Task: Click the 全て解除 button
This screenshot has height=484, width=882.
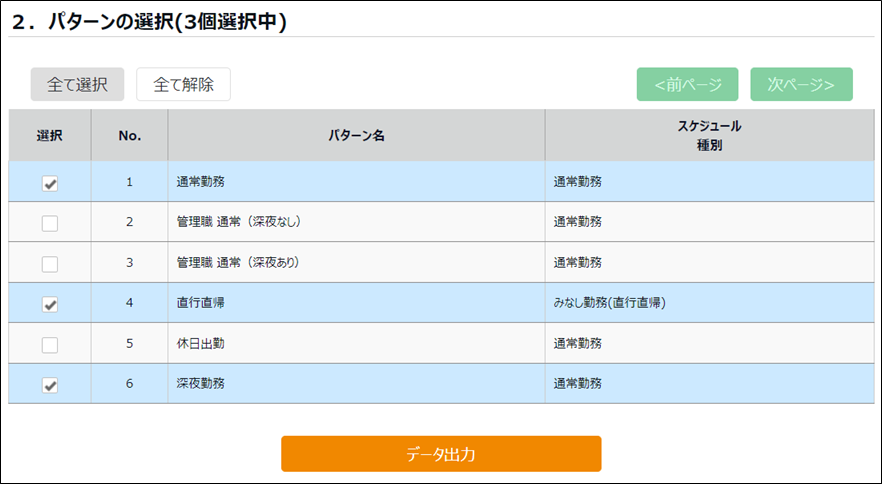Action: click(183, 84)
